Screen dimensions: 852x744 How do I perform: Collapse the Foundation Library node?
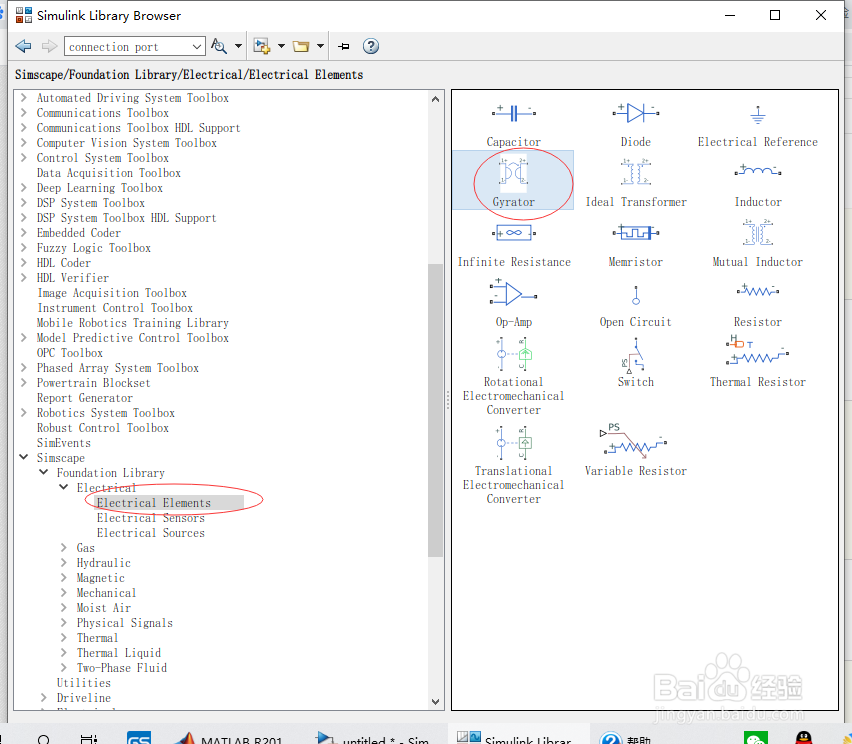(x=44, y=472)
